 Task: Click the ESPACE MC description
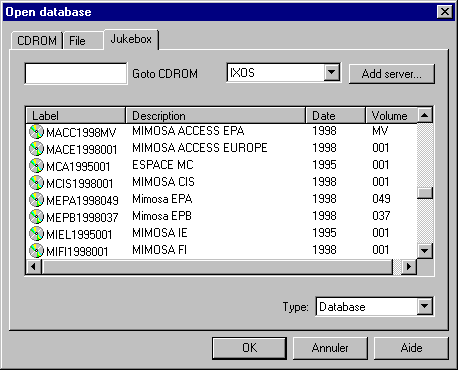point(163,165)
